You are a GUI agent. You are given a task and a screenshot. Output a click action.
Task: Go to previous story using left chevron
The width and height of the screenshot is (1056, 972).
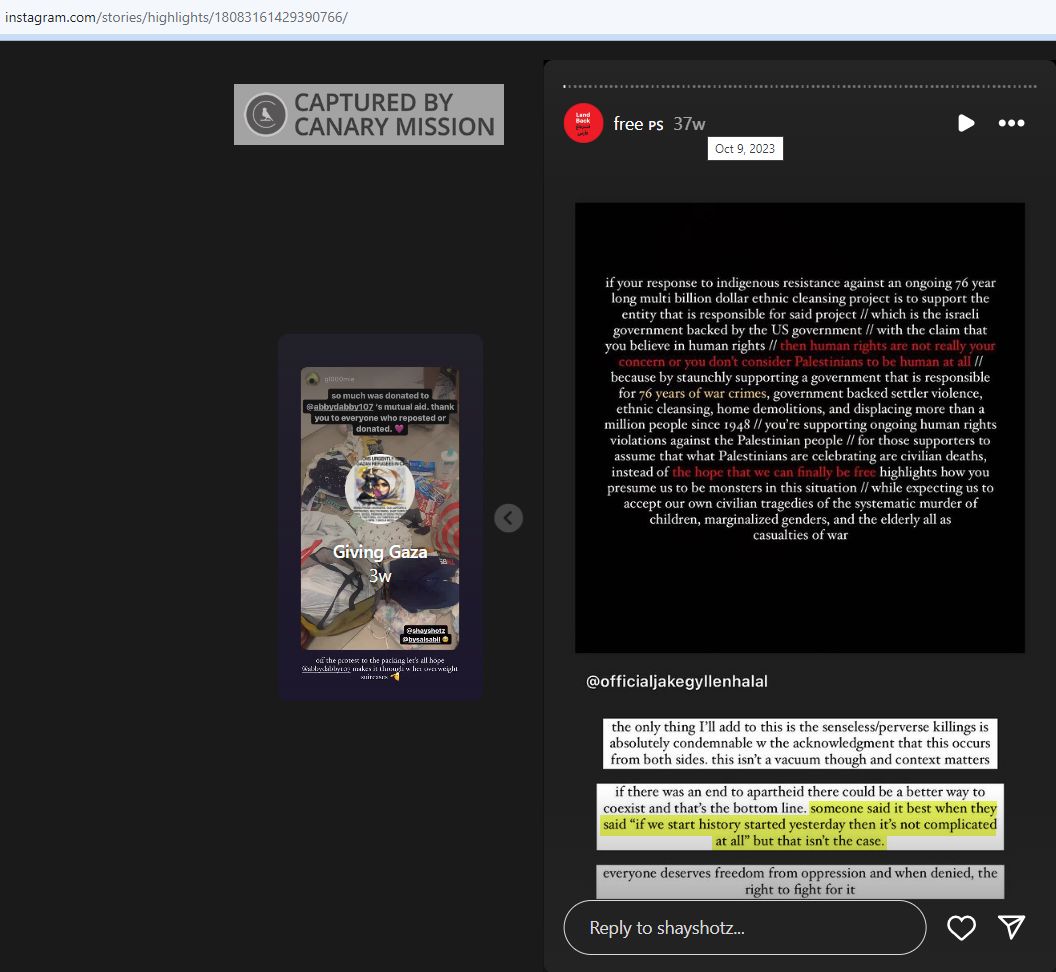click(x=508, y=517)
